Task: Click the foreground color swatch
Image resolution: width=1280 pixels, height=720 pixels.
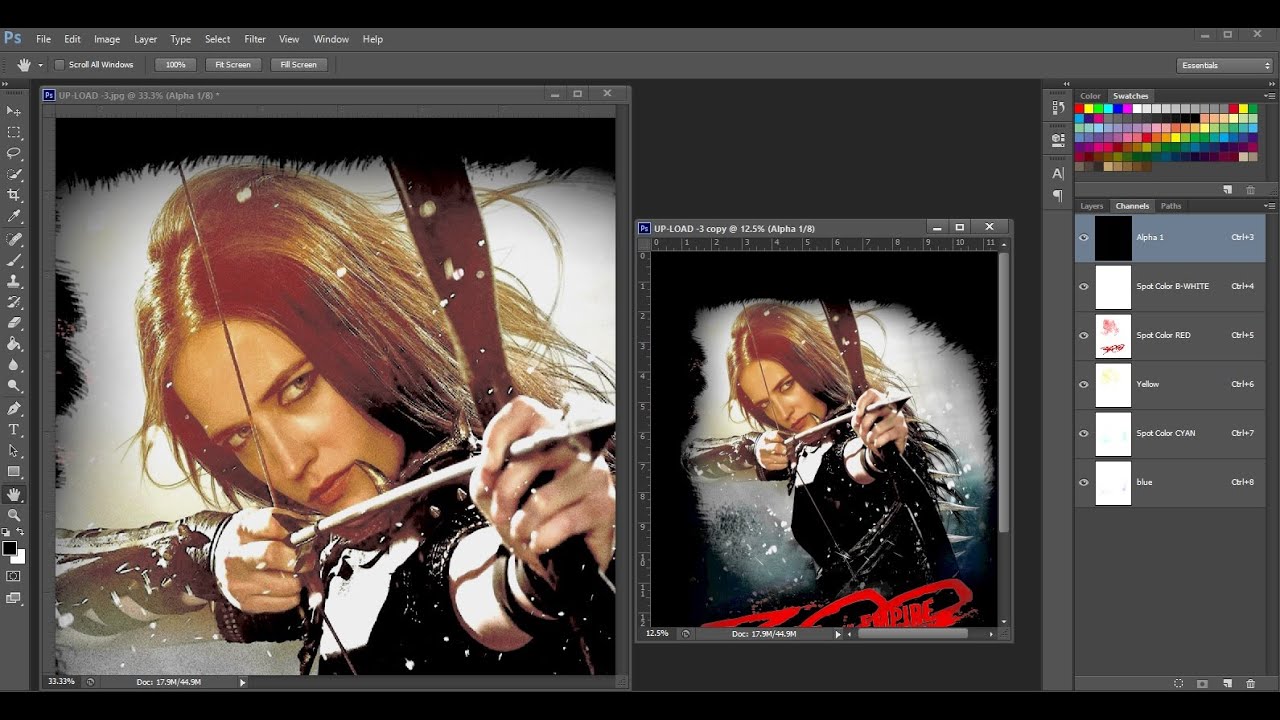Action: click(x=10, y=548)
